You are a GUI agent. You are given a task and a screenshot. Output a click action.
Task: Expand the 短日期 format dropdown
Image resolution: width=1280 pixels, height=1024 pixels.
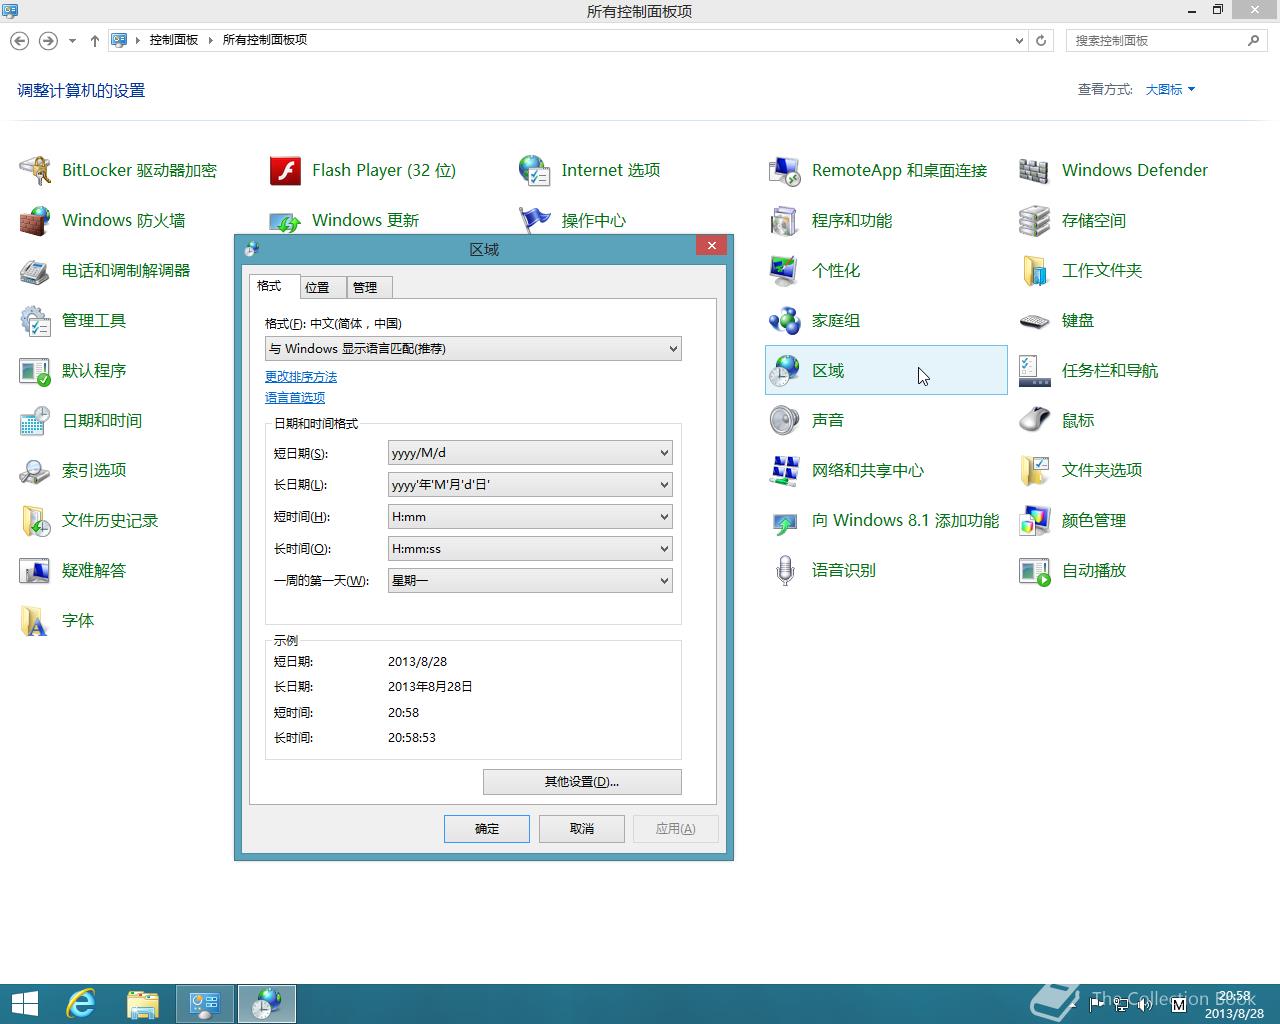click(x=530, y=453)
